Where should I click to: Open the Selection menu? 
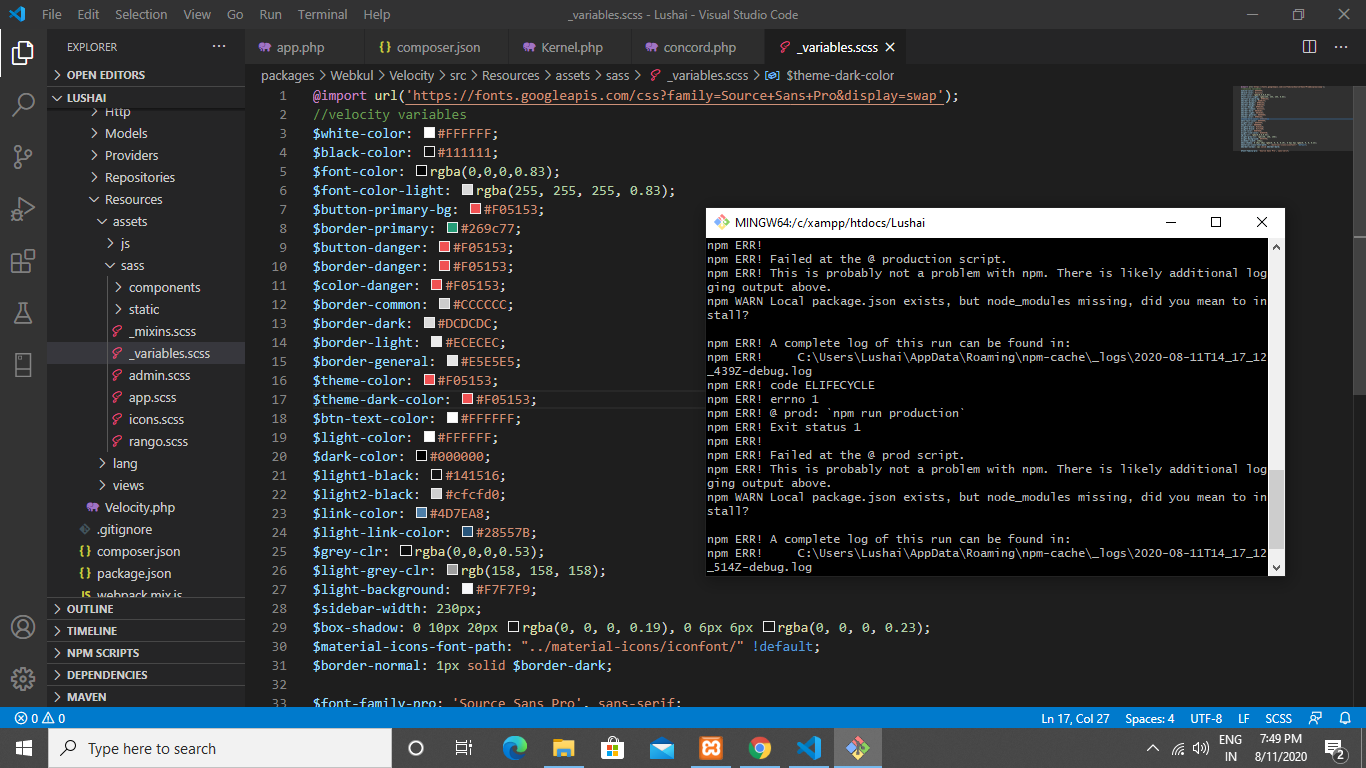point(141,14)
